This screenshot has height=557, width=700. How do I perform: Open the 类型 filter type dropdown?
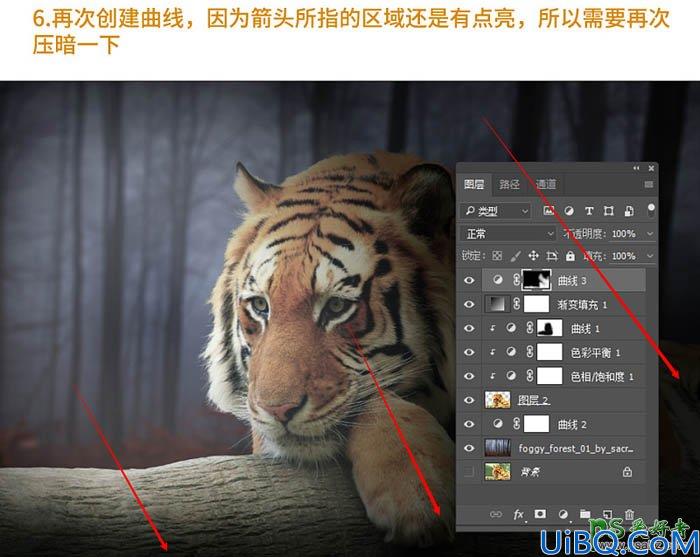click(495, 211)
